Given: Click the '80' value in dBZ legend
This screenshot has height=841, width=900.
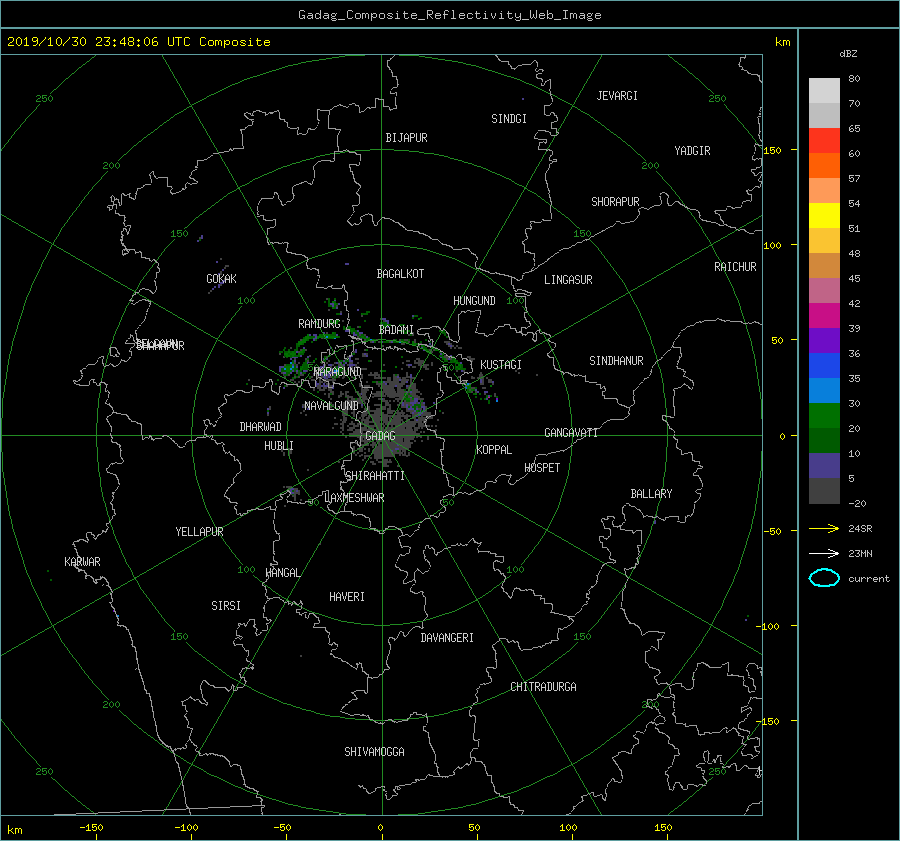Looking at the screenshot, I should [x=854, y=79].
